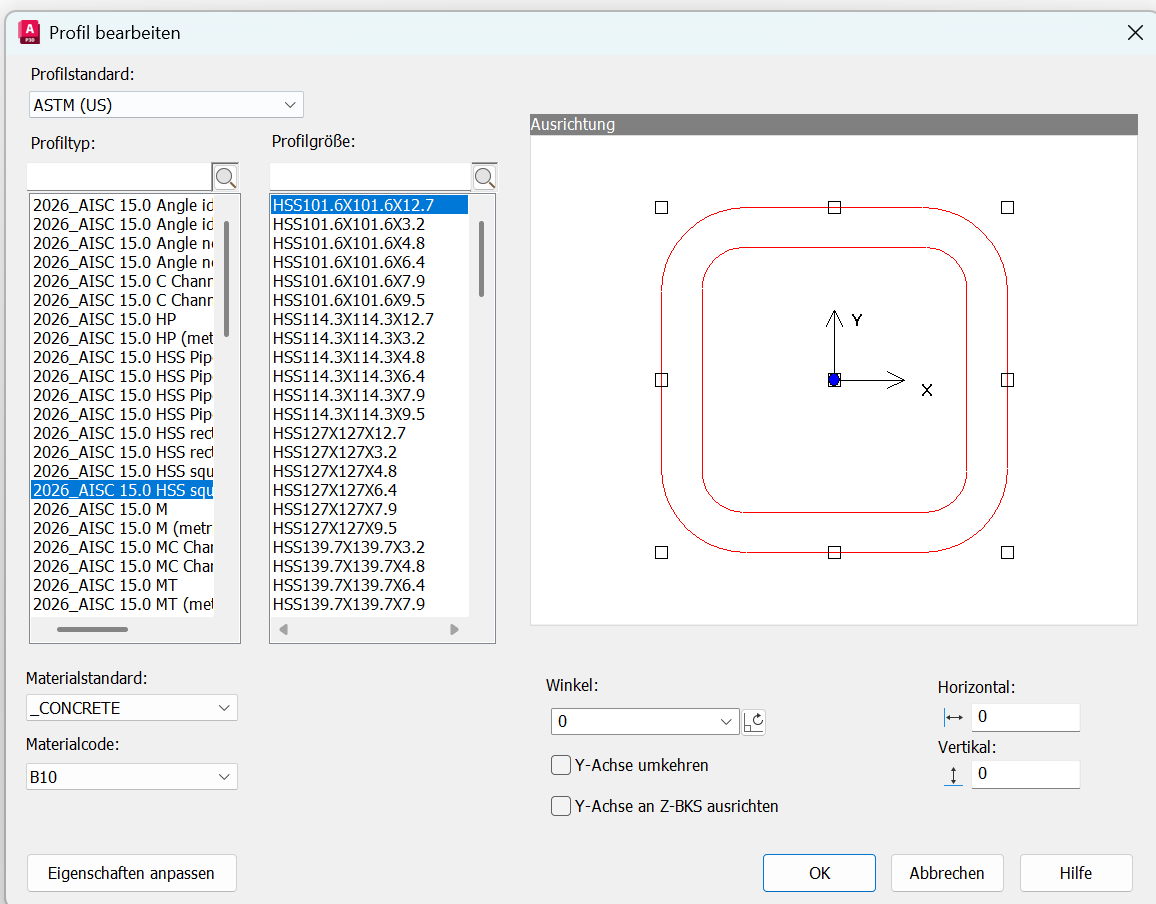Image resolution: width=1156 pixels, height=904 pixels.
Task: Select the top-left alignment grip in preview
Action: 661,207
